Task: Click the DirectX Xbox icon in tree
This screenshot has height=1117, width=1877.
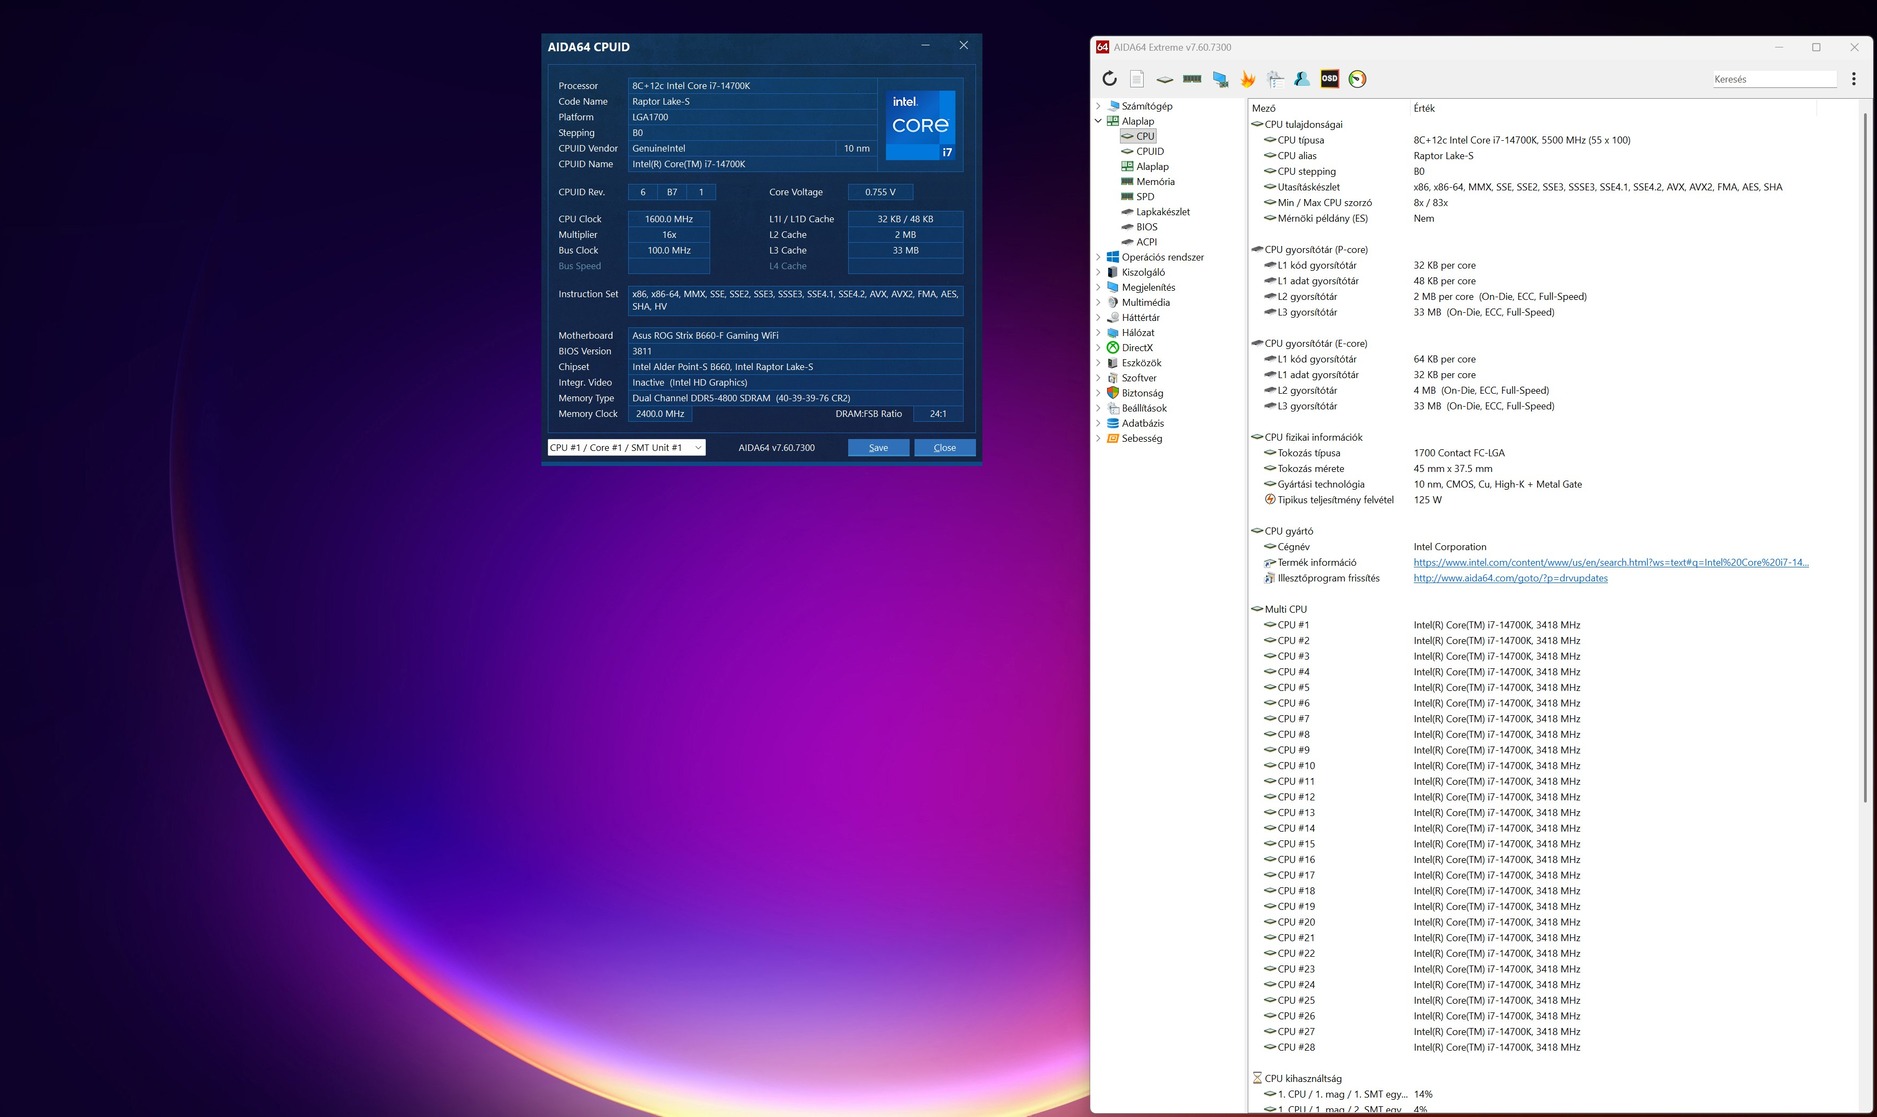Action: pyautogui.click(x=1112, y=348)
